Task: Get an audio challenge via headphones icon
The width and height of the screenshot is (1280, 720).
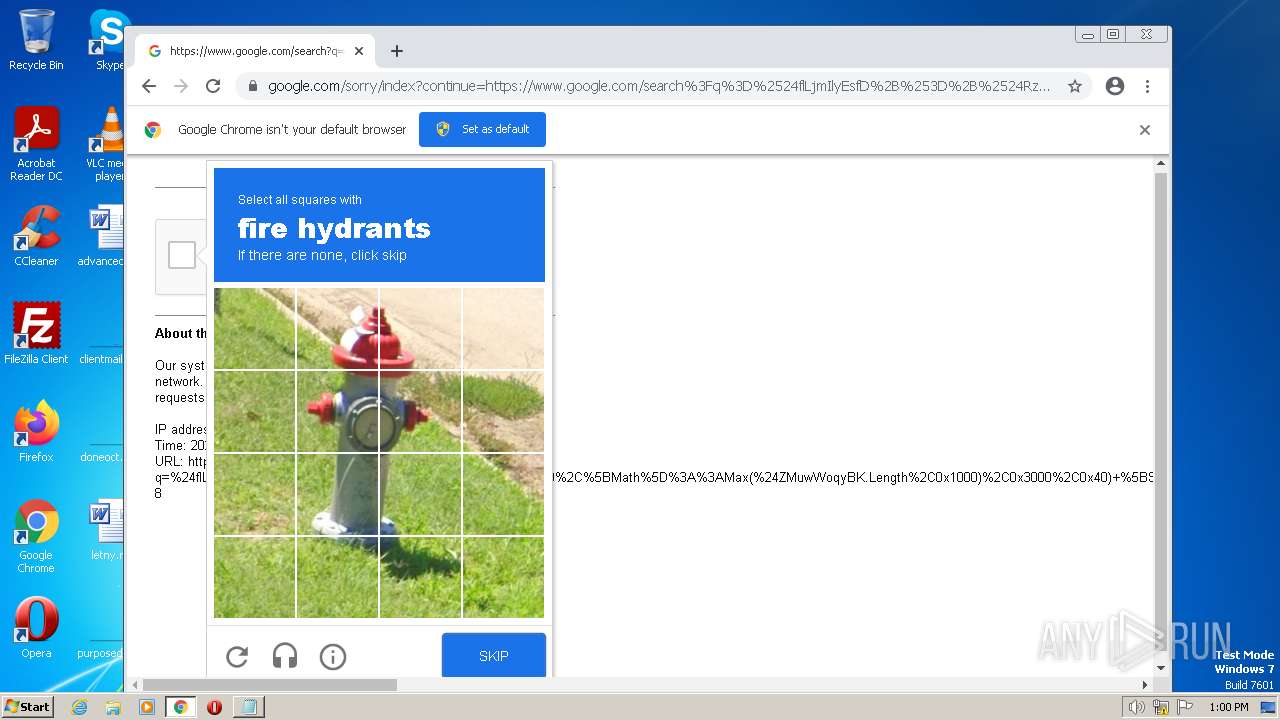Action: tap(285, 656)
